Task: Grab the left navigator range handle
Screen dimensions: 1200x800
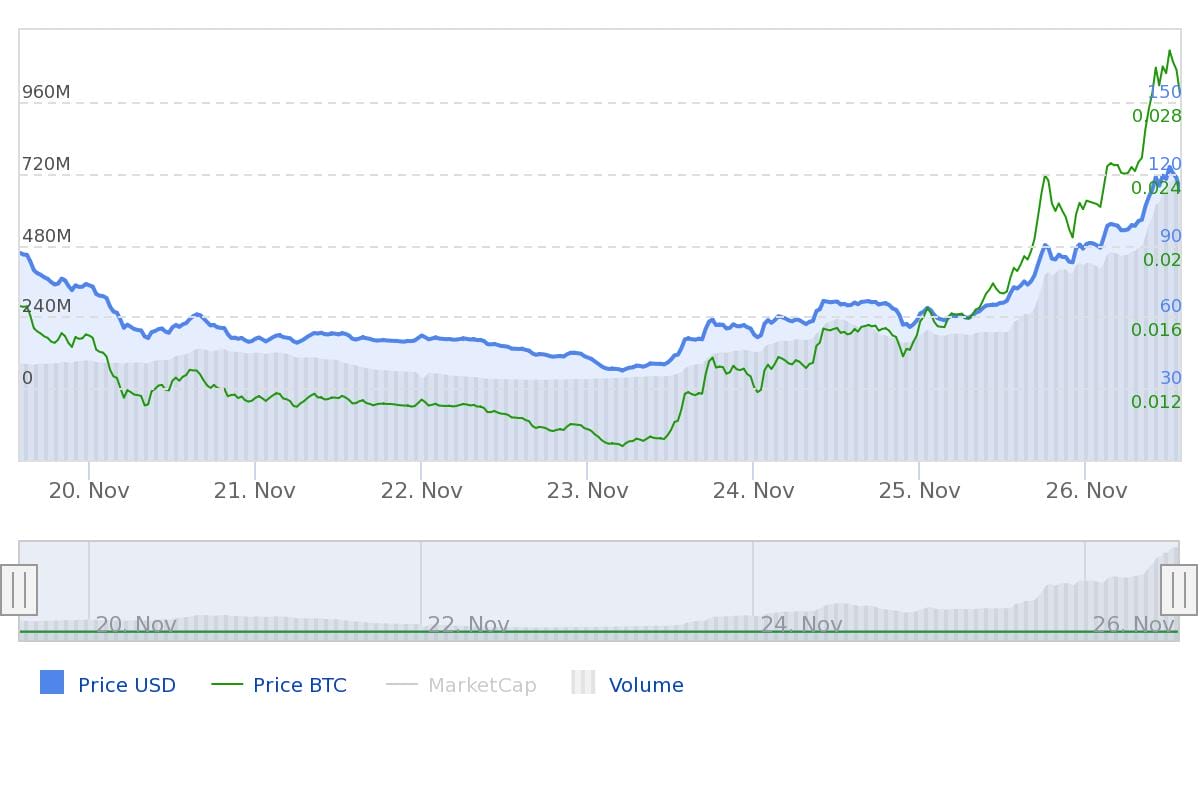Action: click(19, 590)
